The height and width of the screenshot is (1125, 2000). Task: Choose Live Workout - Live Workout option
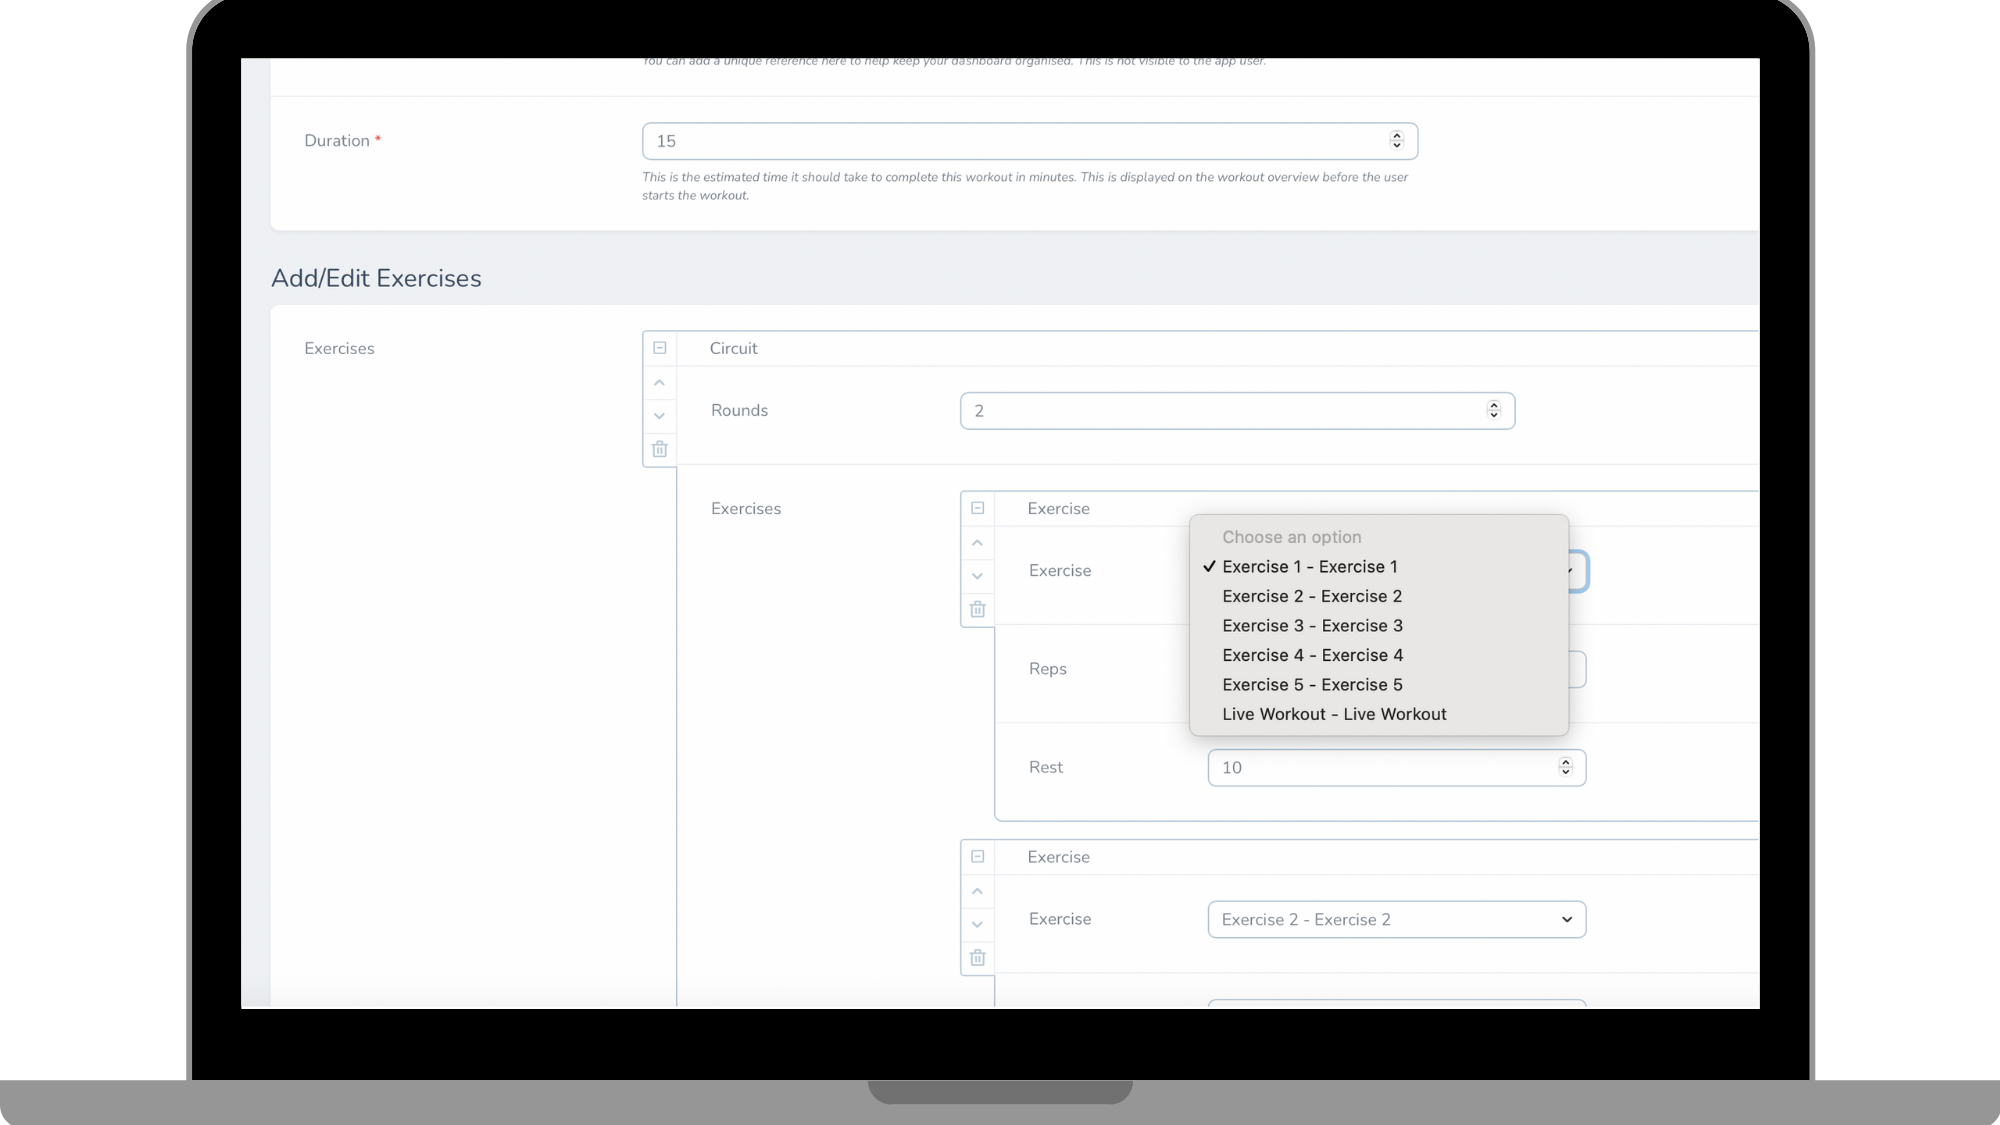(x=1334, y=714)
